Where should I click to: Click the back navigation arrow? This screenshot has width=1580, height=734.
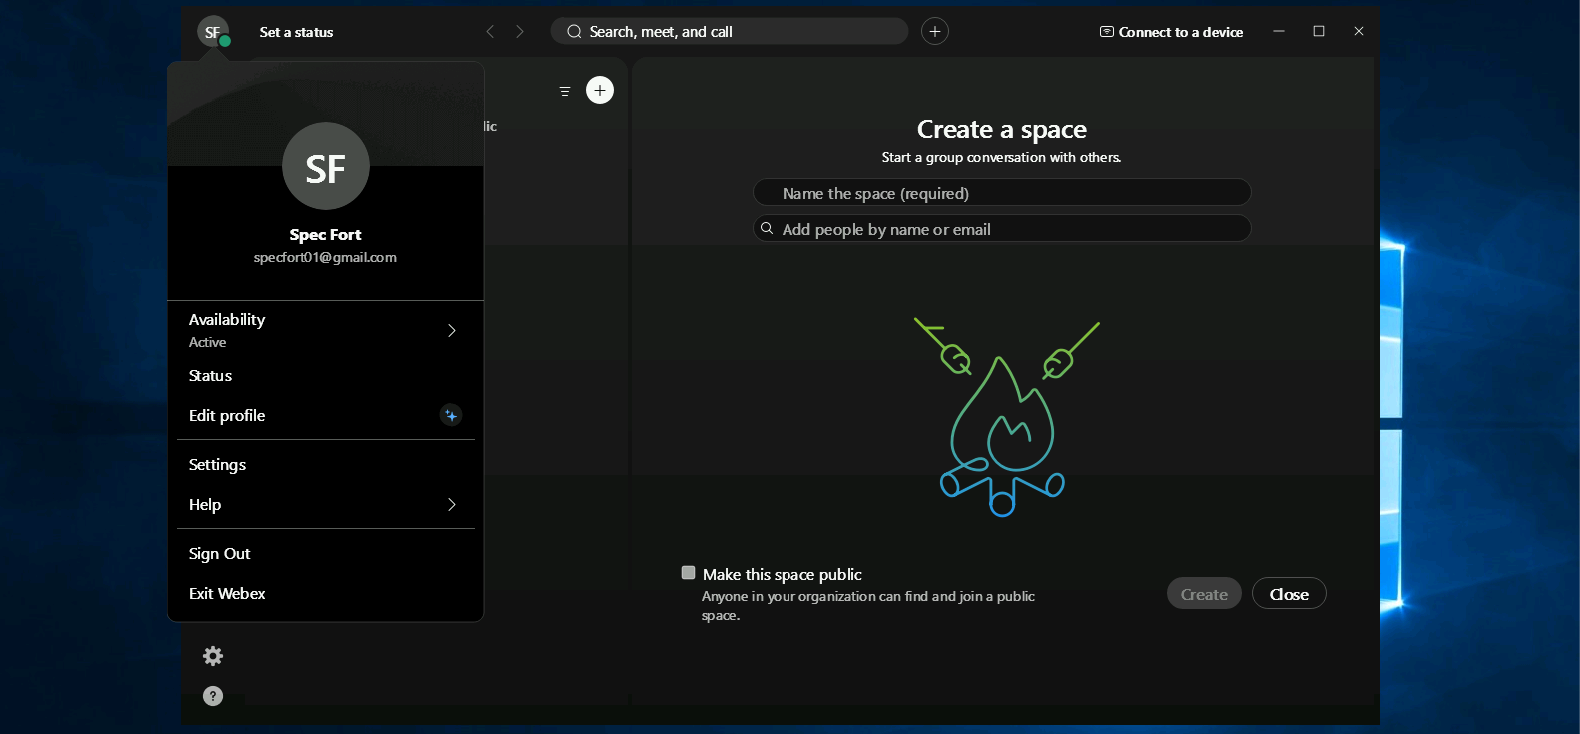[x=490, y=32]
